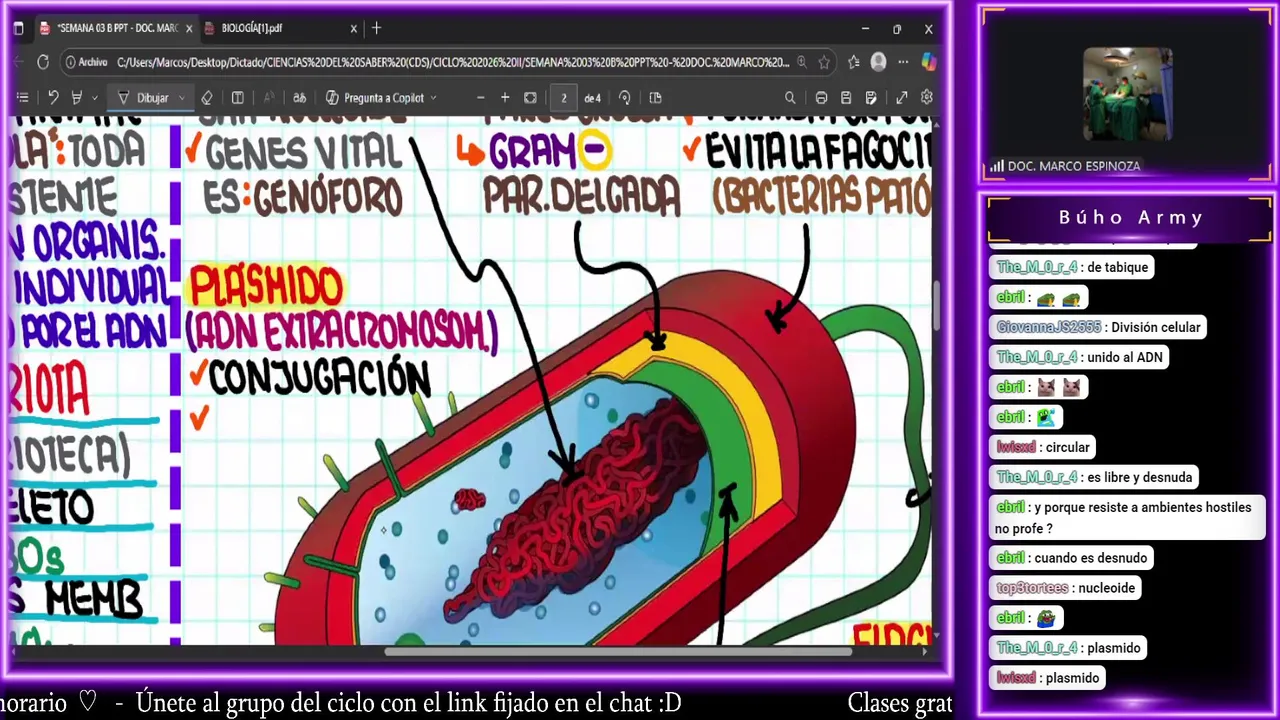The width and height of the screenshot is (1280, 720).
Task: Click chat message 'de tabique'
Action: tap(1070, 267)
